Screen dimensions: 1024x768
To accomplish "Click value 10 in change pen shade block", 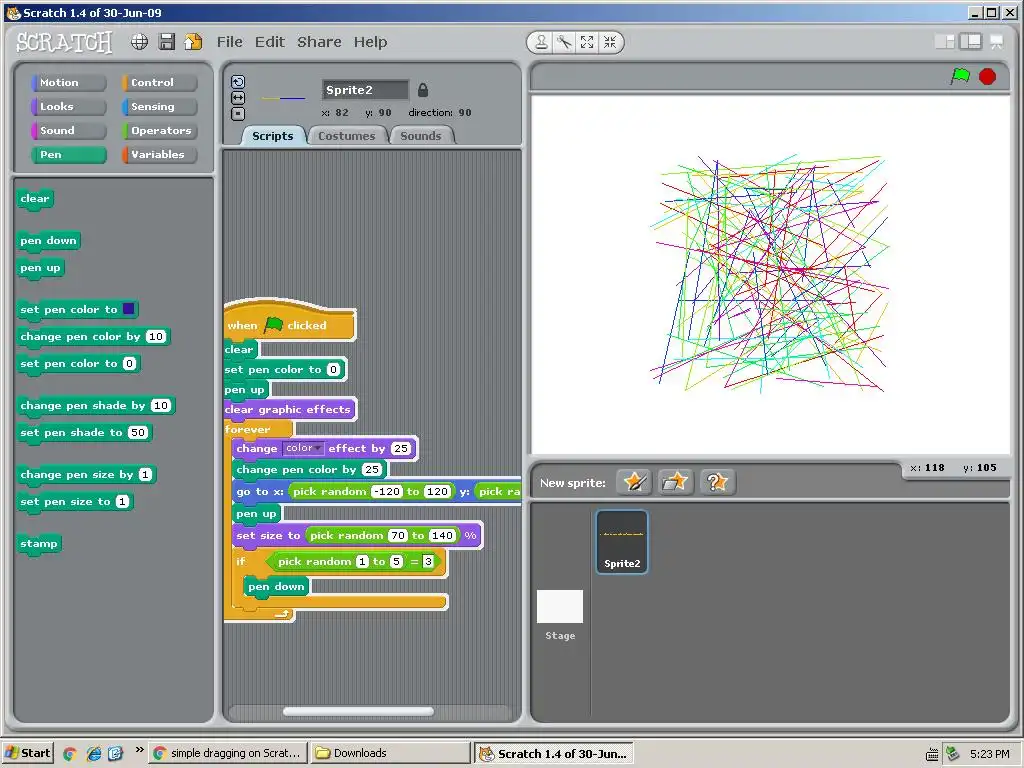I will tap(161, 406).
